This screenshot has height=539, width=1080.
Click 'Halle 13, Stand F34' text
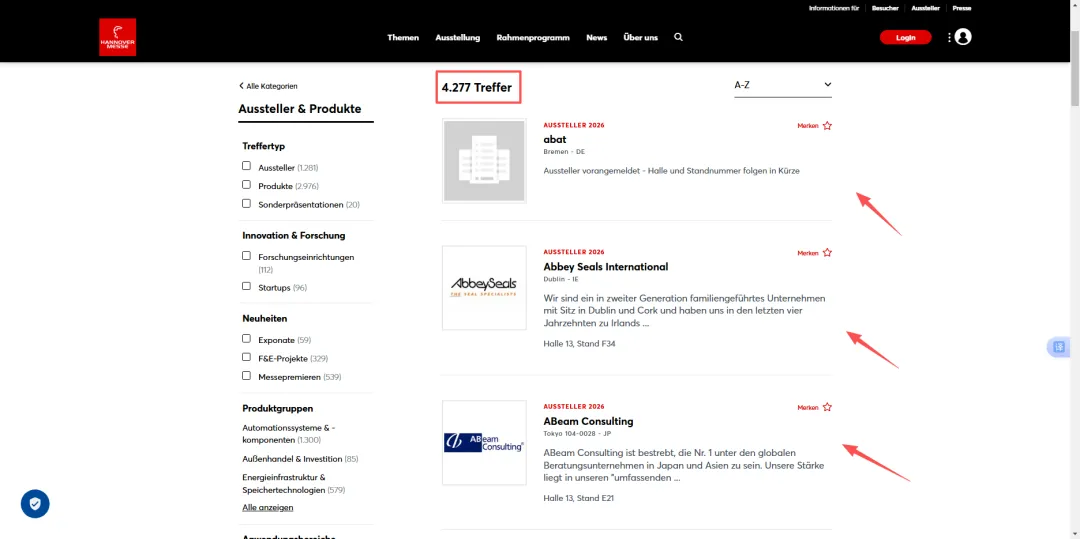579,344
